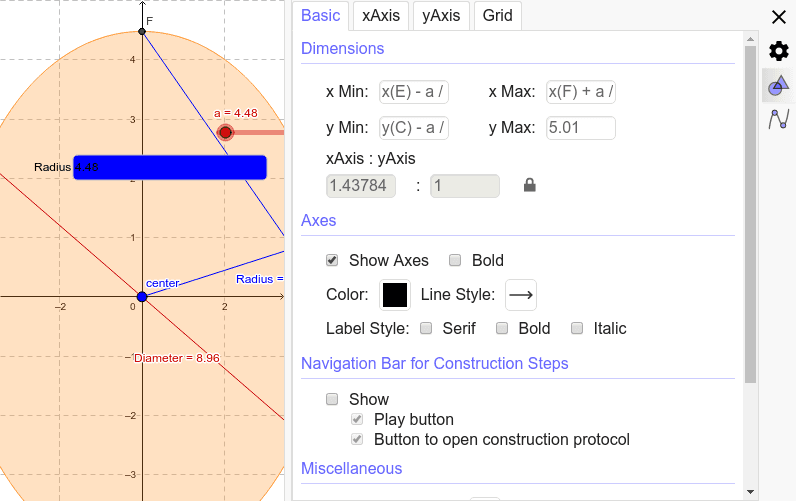
Task: Pick the black axes color swatch
Action: coord(395,295)
